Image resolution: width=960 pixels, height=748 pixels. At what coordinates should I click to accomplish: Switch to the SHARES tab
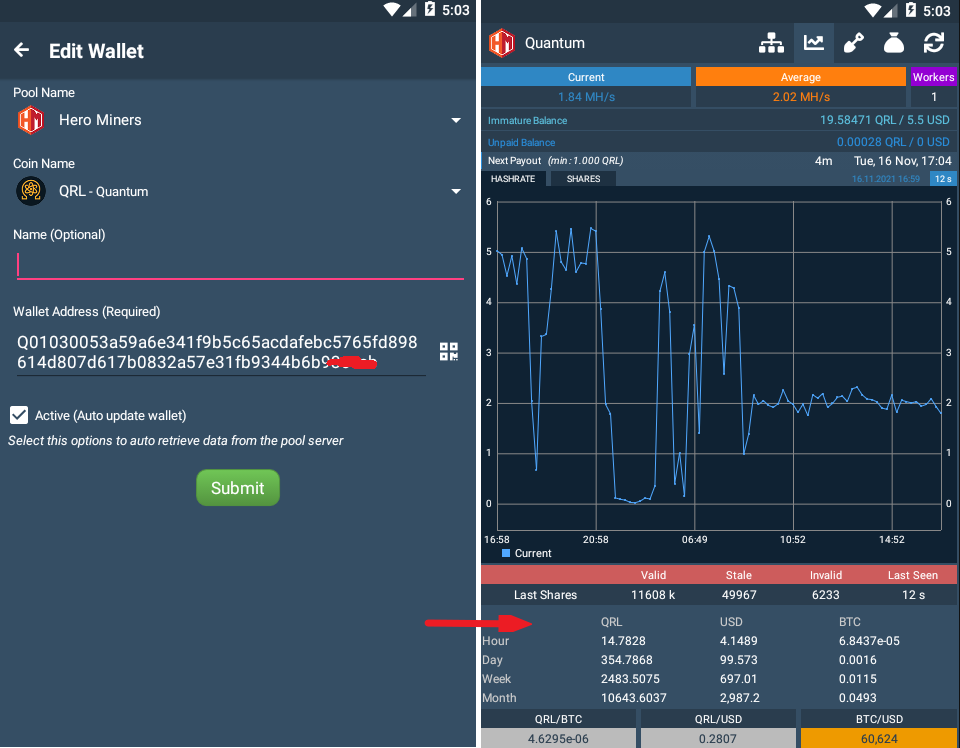coord(582,178)
